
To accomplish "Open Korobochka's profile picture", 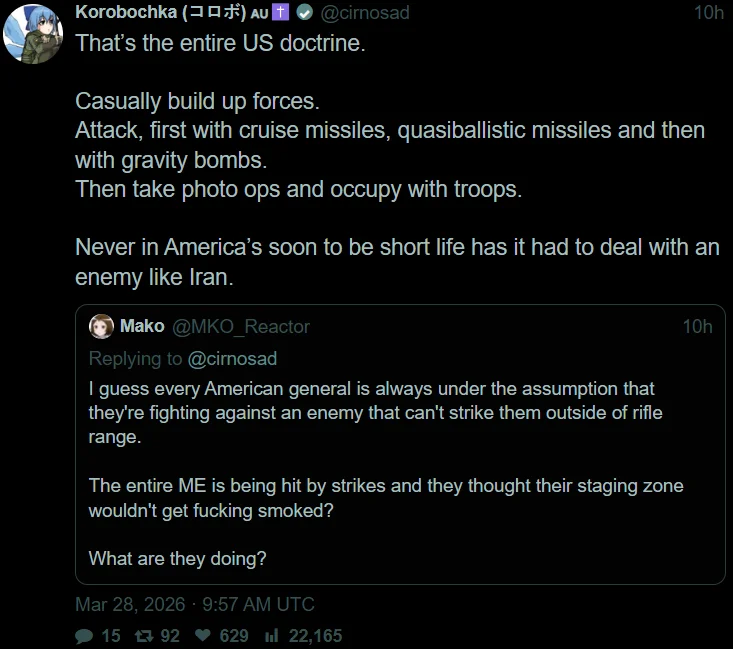I will click(34, 32).
